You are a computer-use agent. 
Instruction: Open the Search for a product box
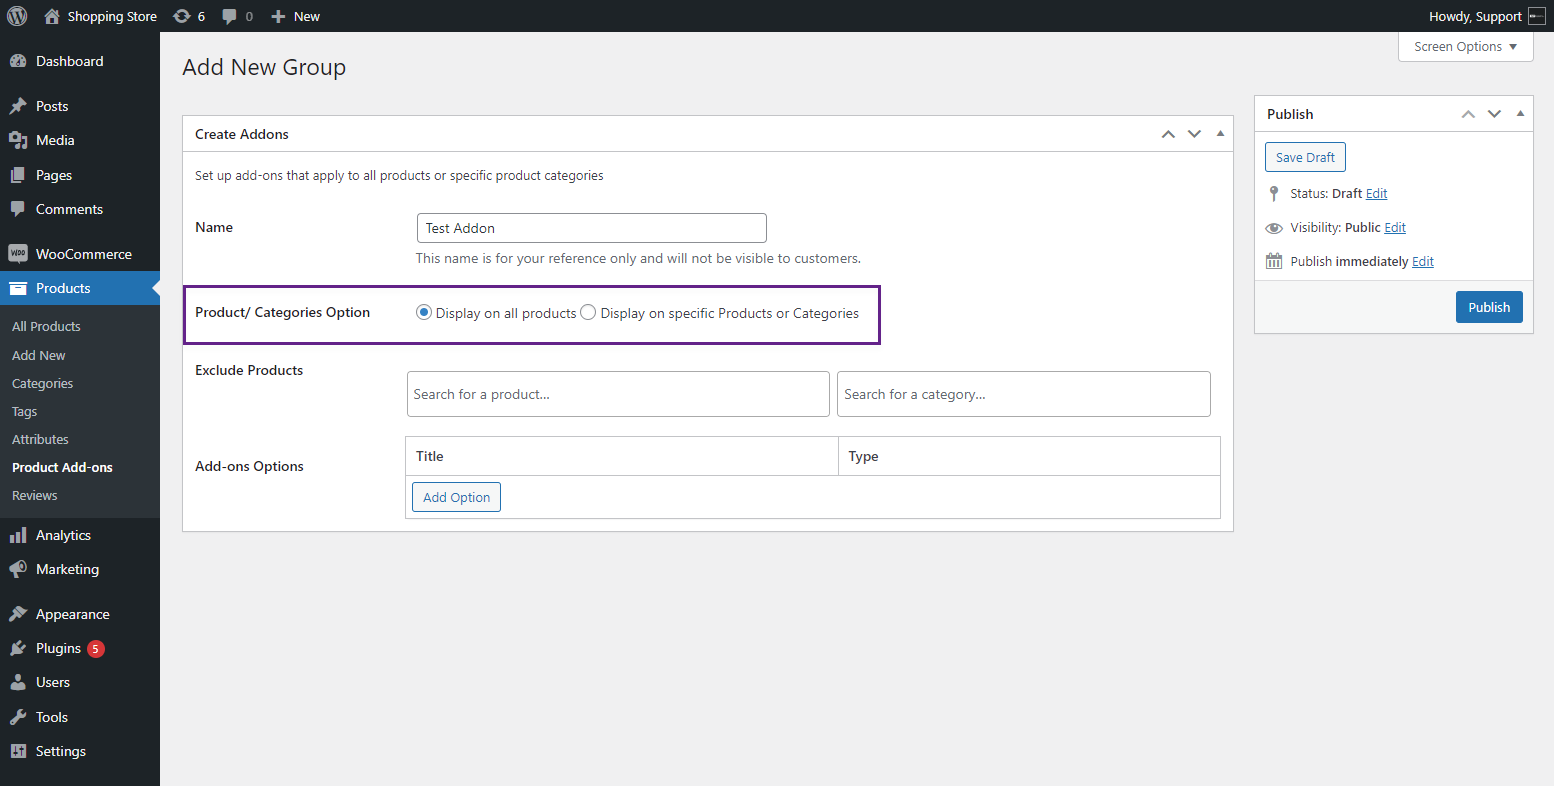618,394
